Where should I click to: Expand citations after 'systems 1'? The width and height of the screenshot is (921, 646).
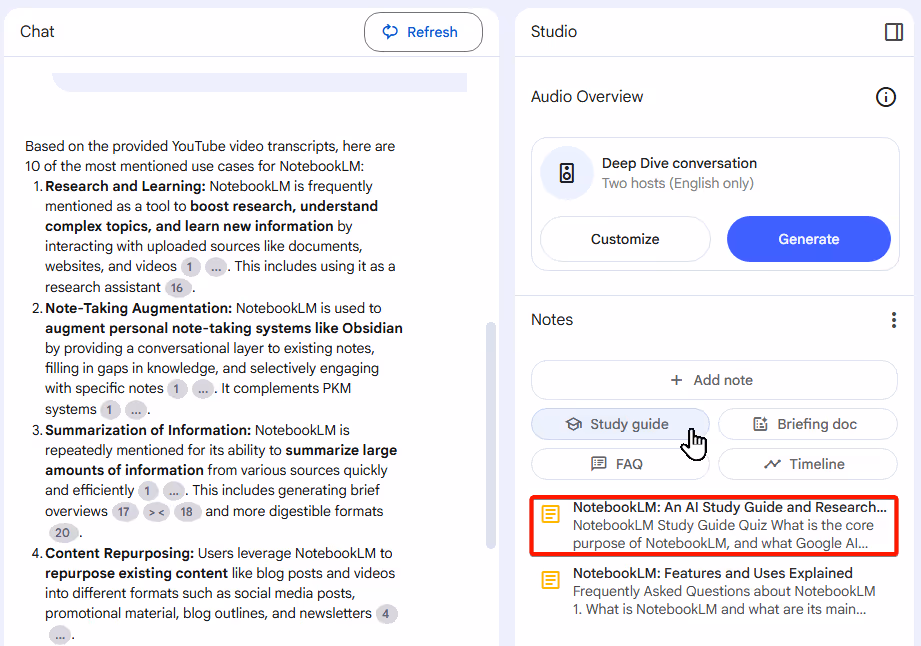[136, 410]
